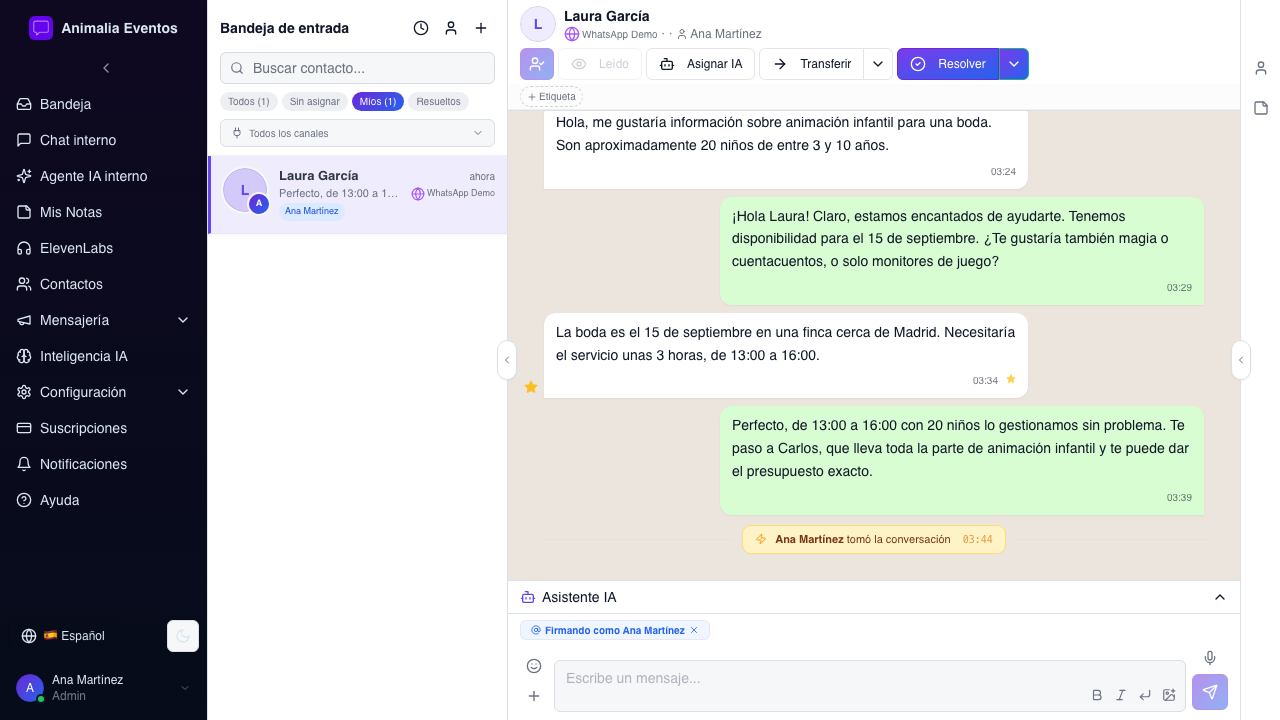
Task: Collapse the sidebar with the left chevron
Action: click(x=106, y=68)
